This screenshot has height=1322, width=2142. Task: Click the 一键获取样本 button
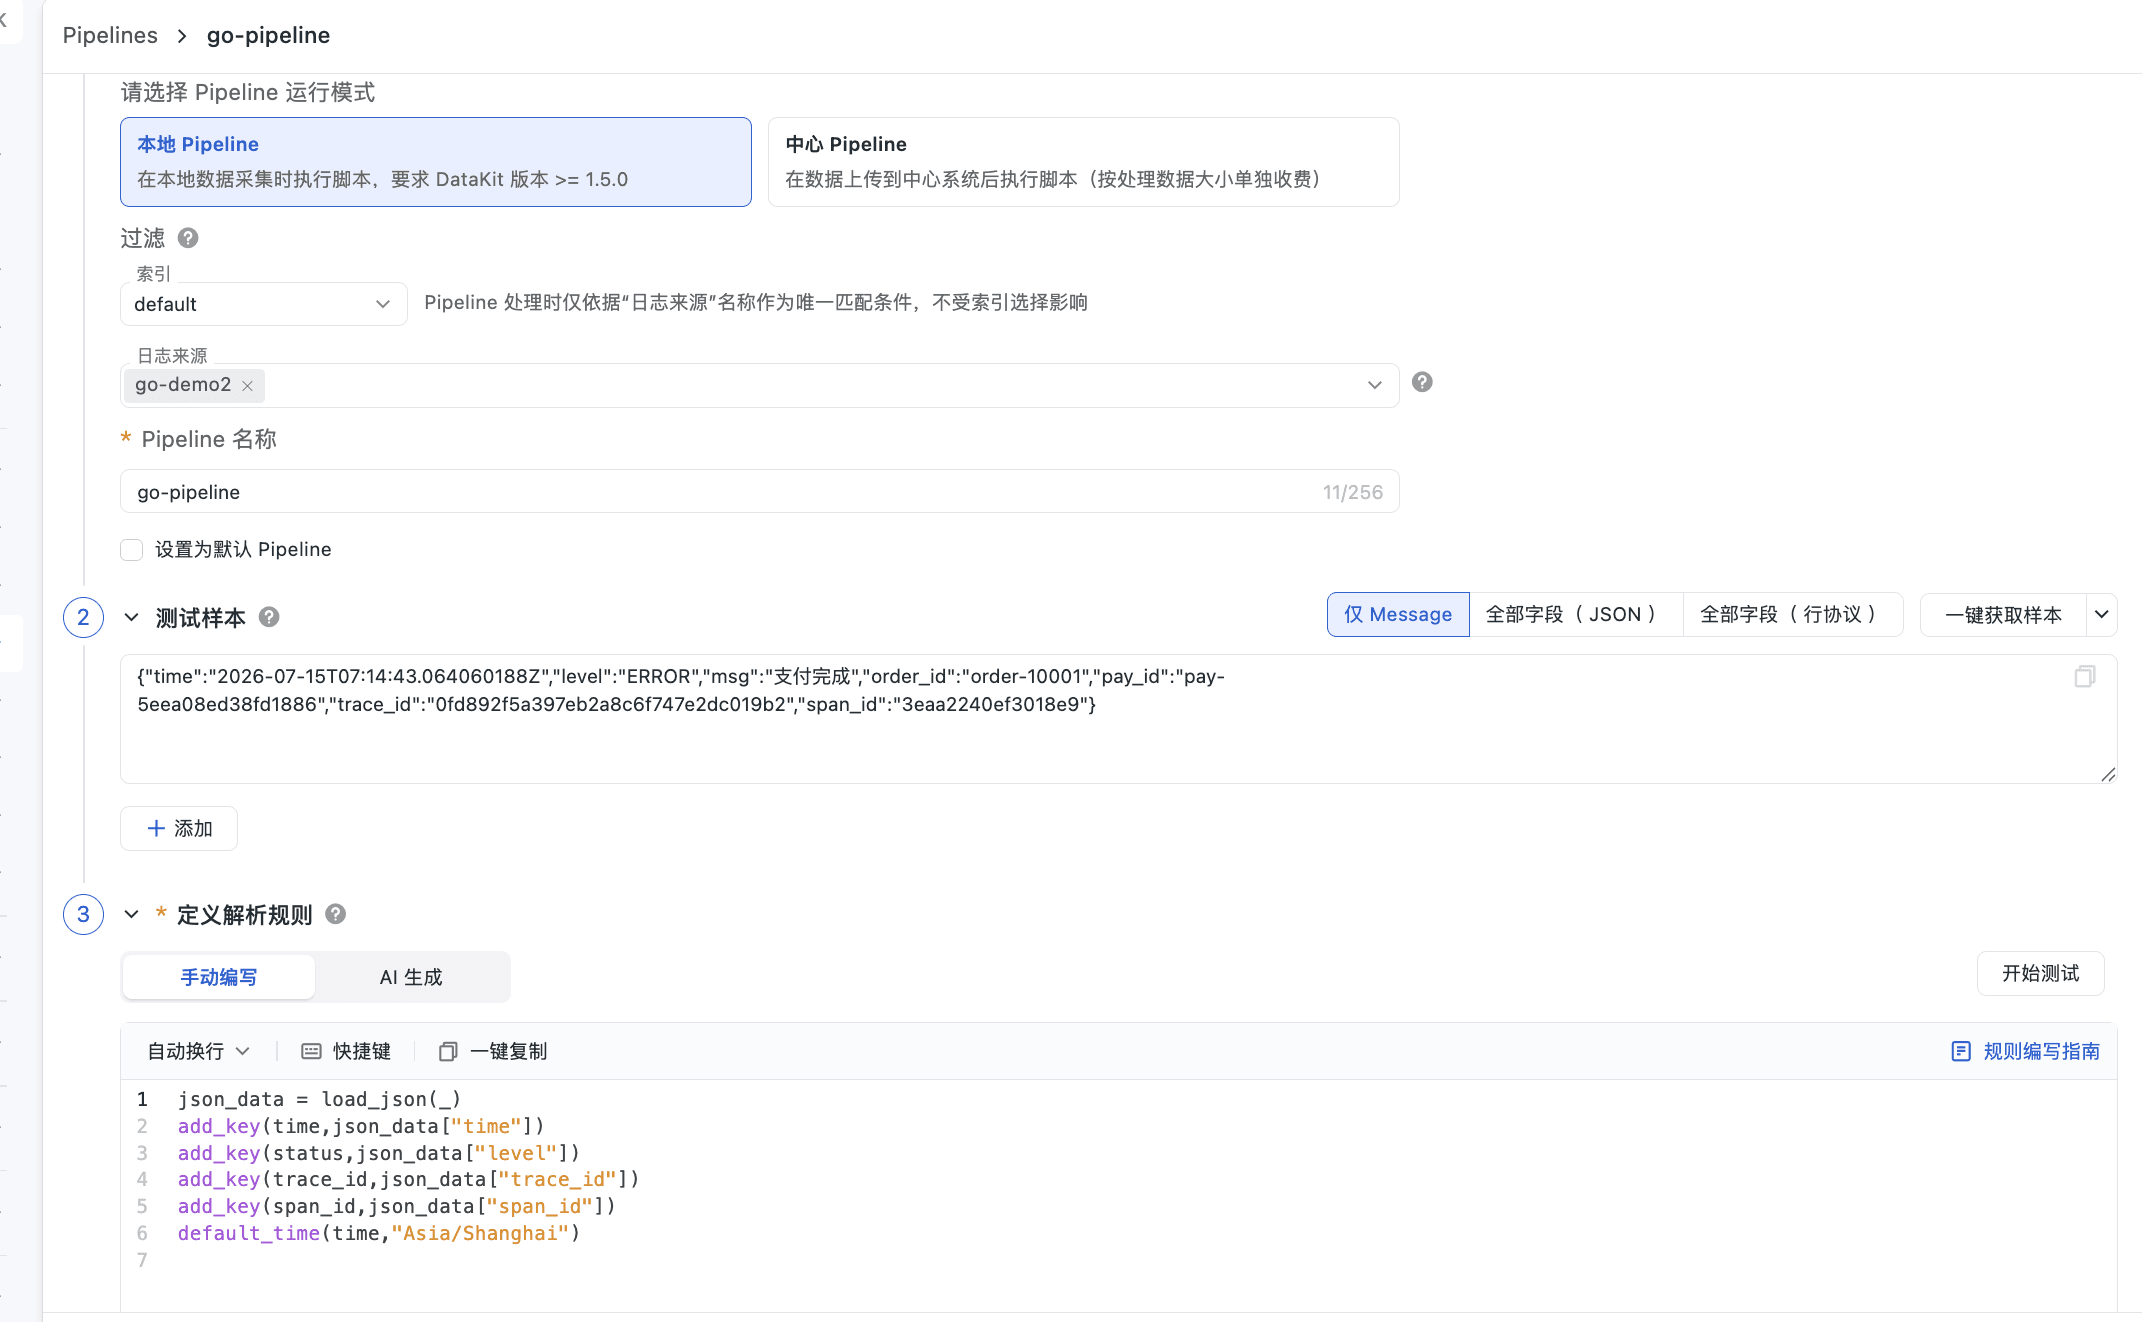coord(2003,614)
